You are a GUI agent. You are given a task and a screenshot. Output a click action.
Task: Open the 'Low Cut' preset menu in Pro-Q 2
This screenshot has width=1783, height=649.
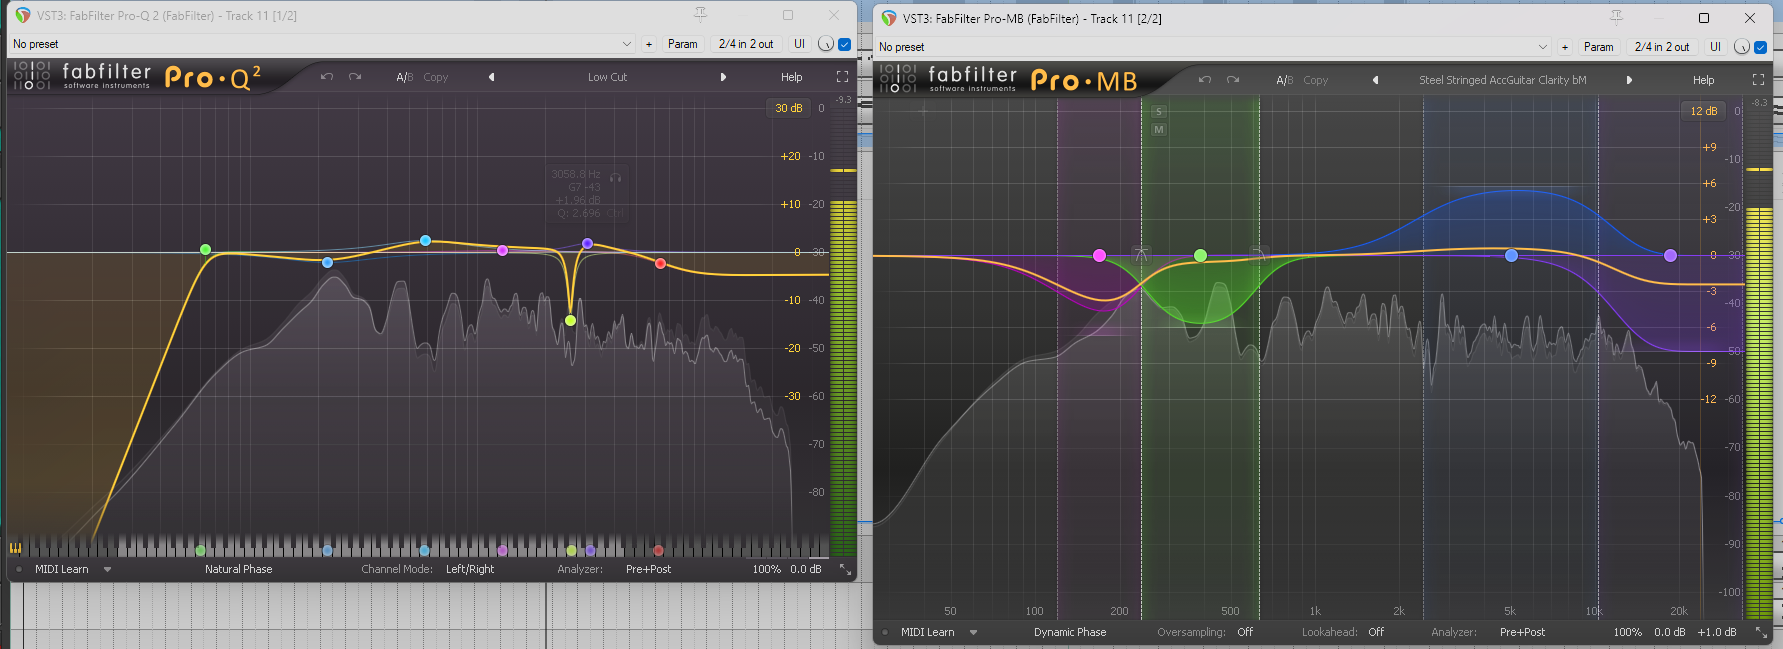[607, 77]
